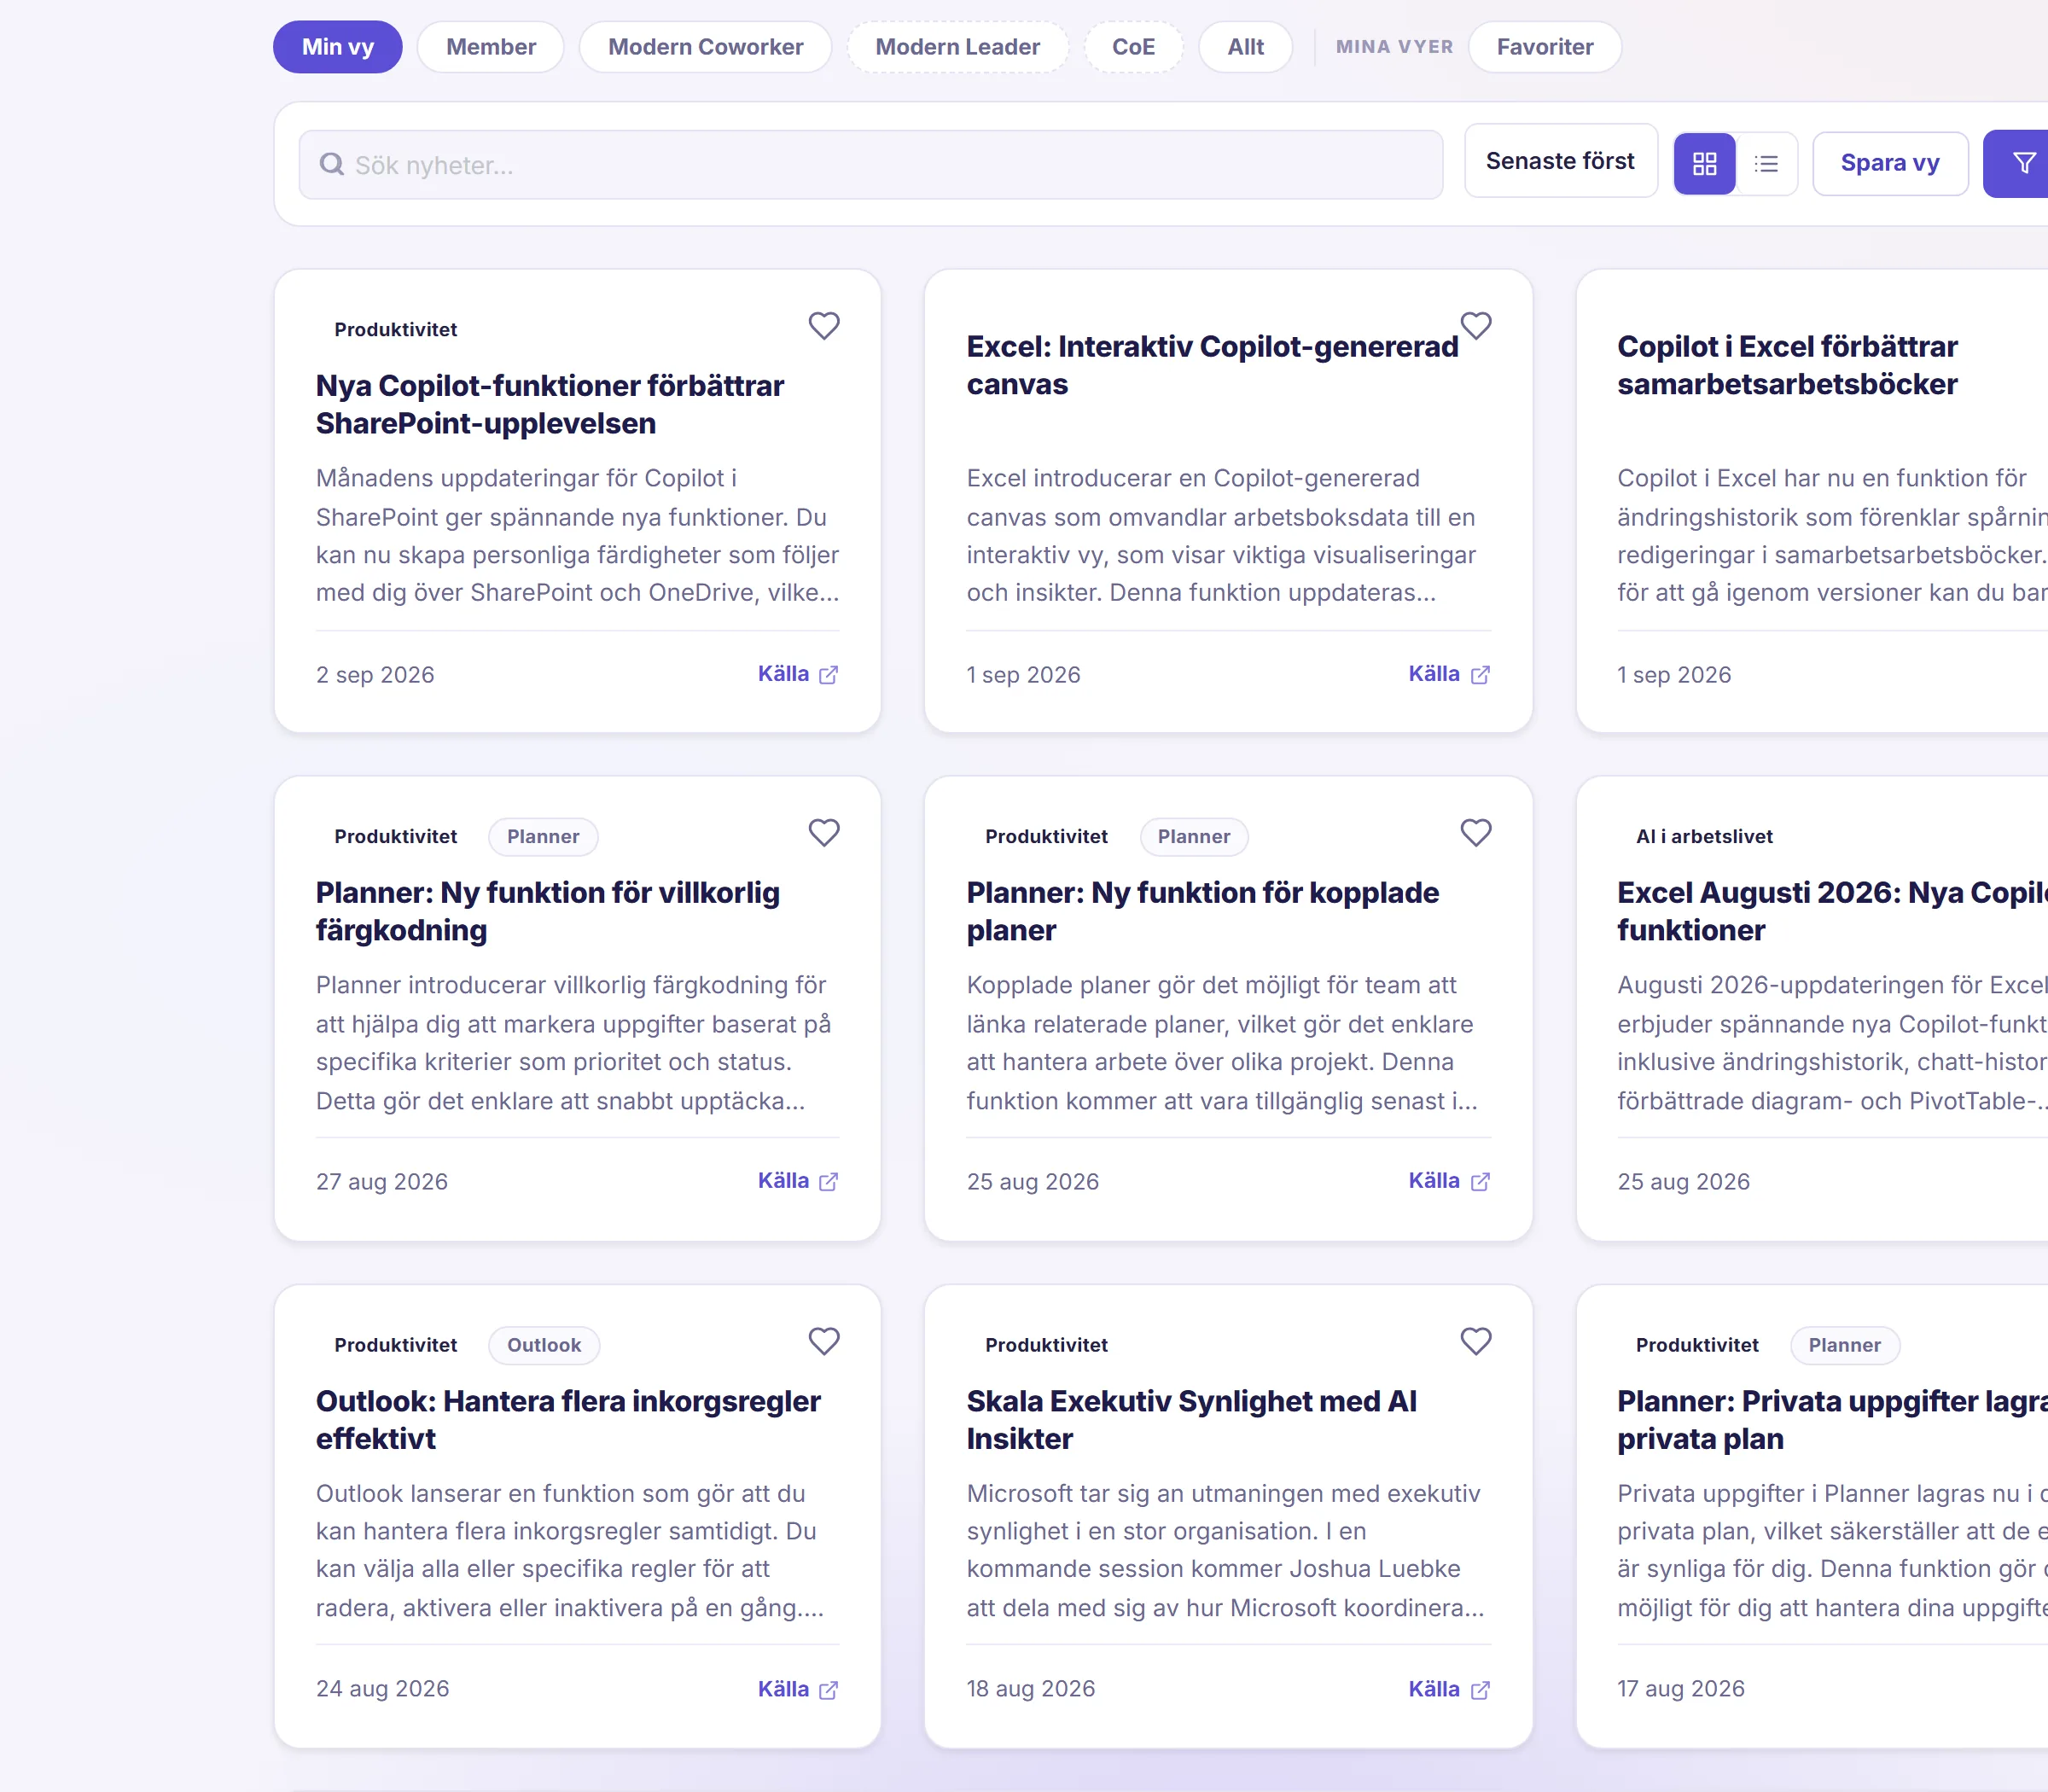Viewport: 2048px width, 1792px height.
Task: Open Källa link for SharePoint-upplevelsen article
Action: click(x=798, y=674)
